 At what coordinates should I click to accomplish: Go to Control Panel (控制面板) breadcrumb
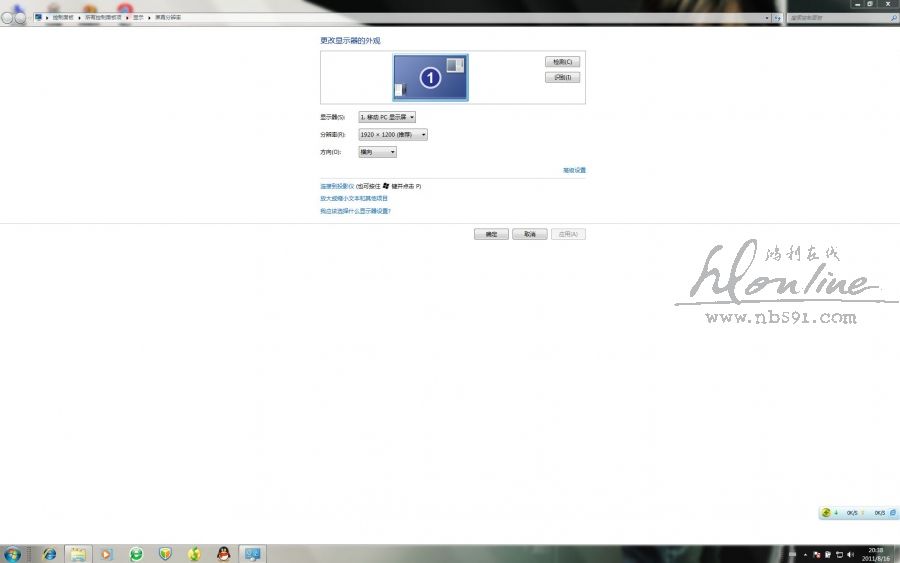pyautogui.click(x=63, y=18)
